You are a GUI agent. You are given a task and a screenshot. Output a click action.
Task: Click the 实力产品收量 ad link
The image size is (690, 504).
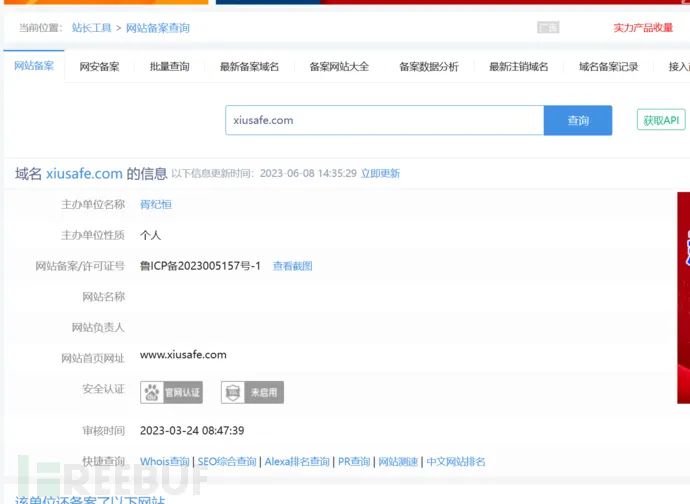click(x=643, y=28)
